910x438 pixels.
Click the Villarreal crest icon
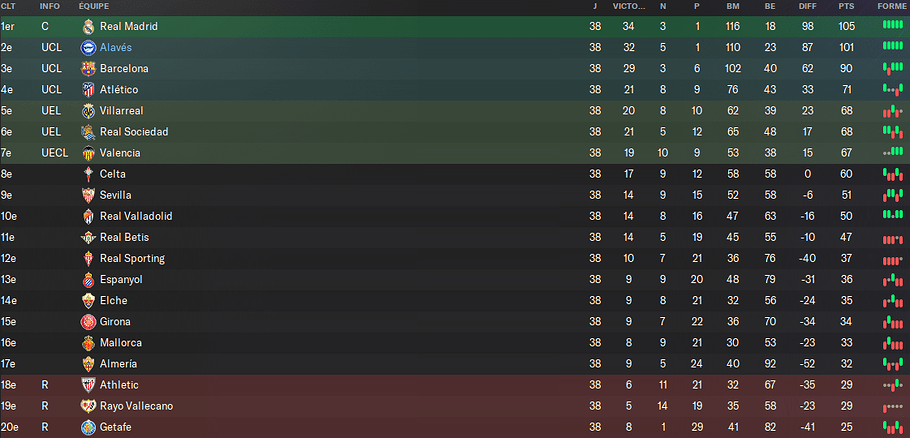coord(88,111)
